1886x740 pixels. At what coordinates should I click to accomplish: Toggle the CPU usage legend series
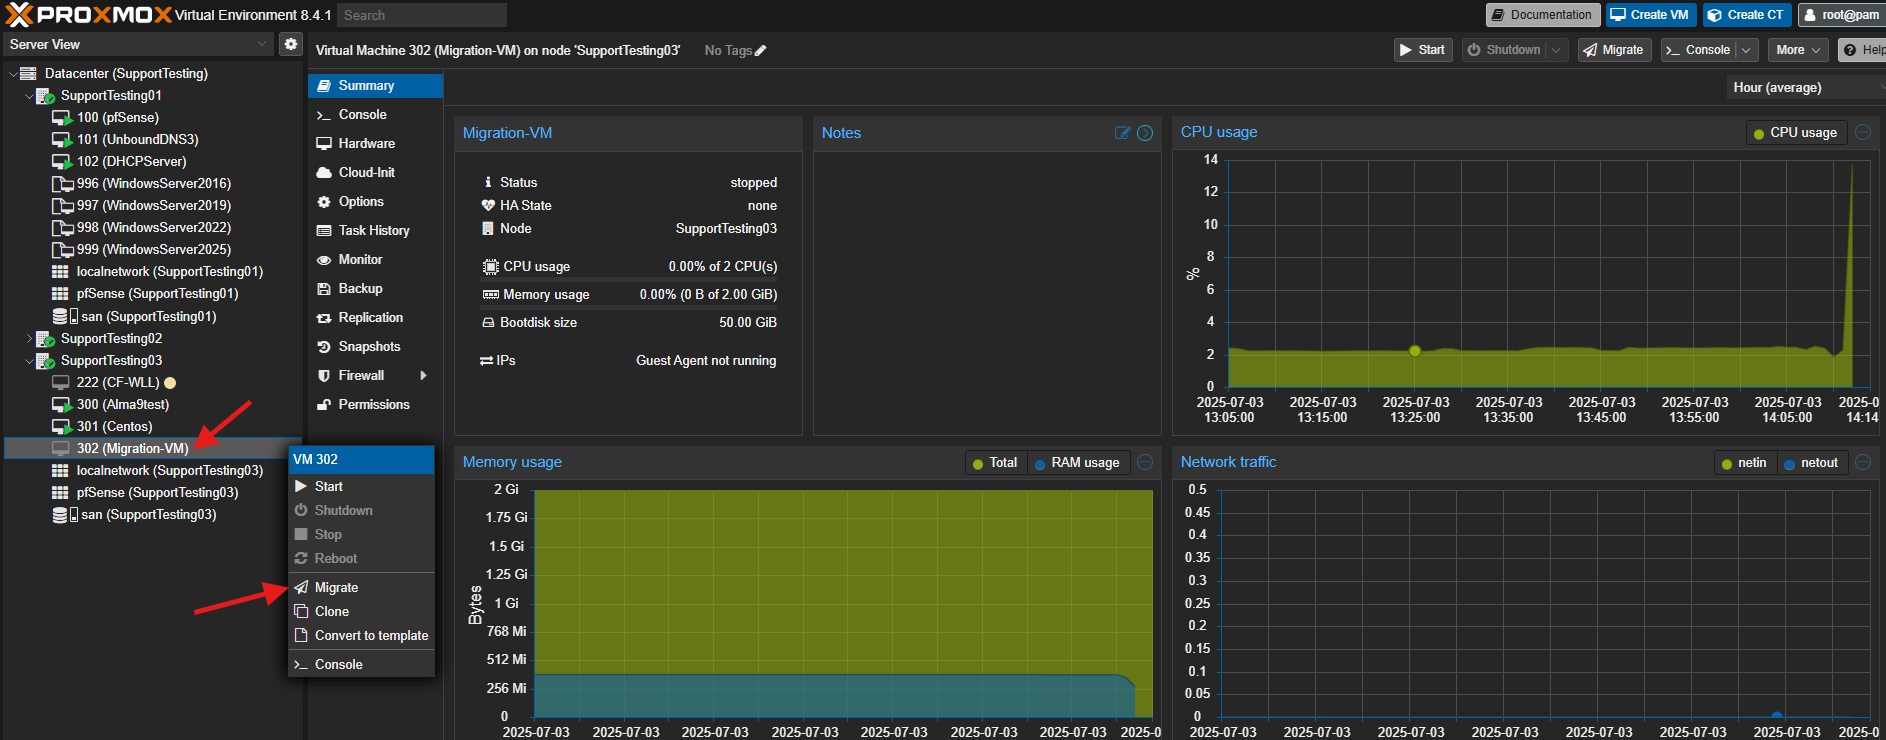(x=1795, y=133)
